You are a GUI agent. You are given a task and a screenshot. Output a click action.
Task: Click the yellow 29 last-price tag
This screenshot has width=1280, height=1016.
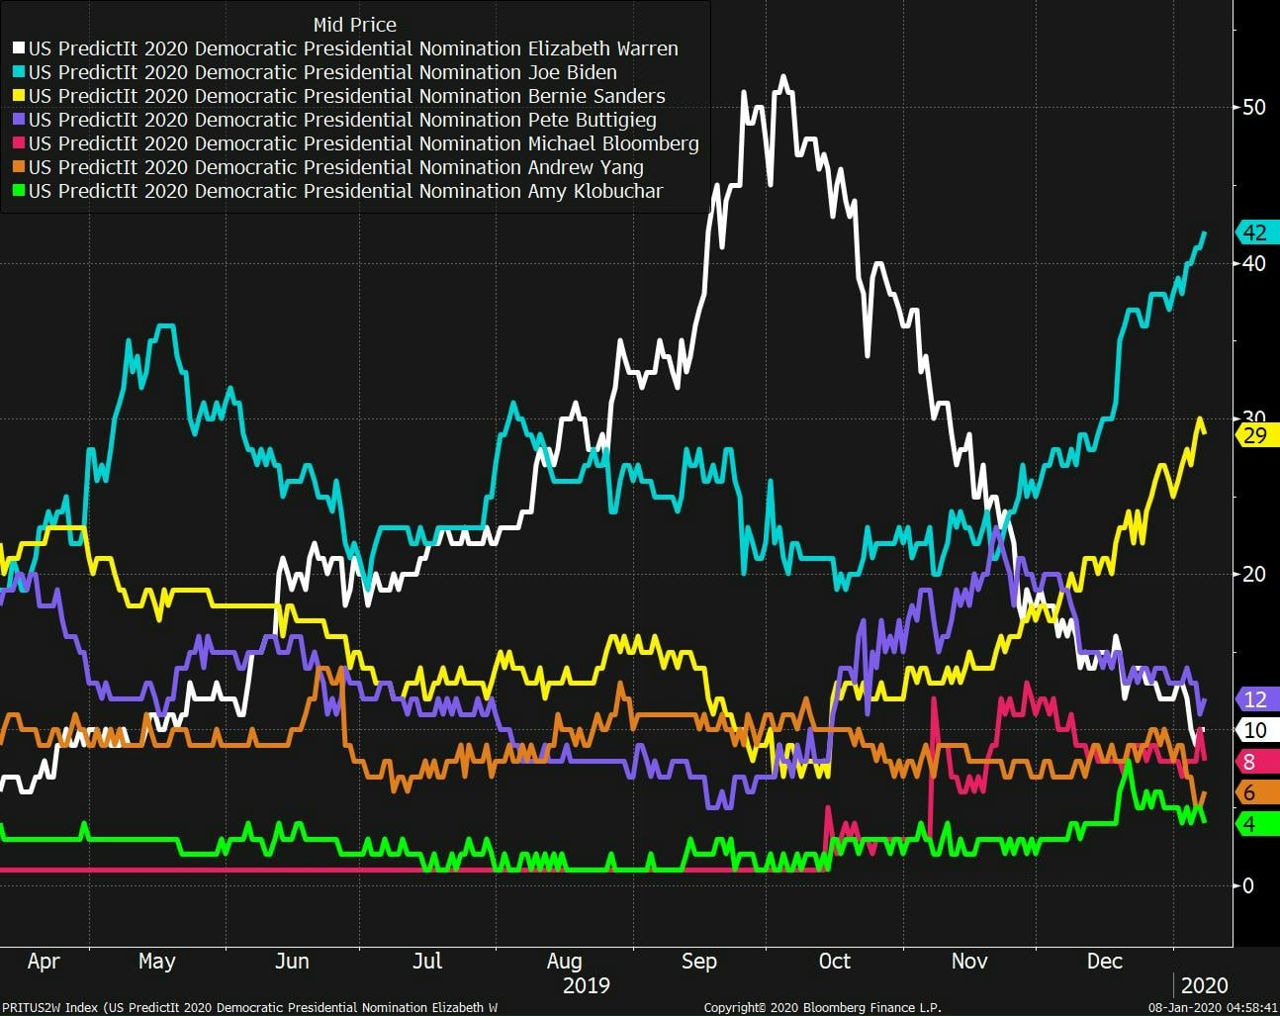pyautogui.click(x=1255, y=436)
